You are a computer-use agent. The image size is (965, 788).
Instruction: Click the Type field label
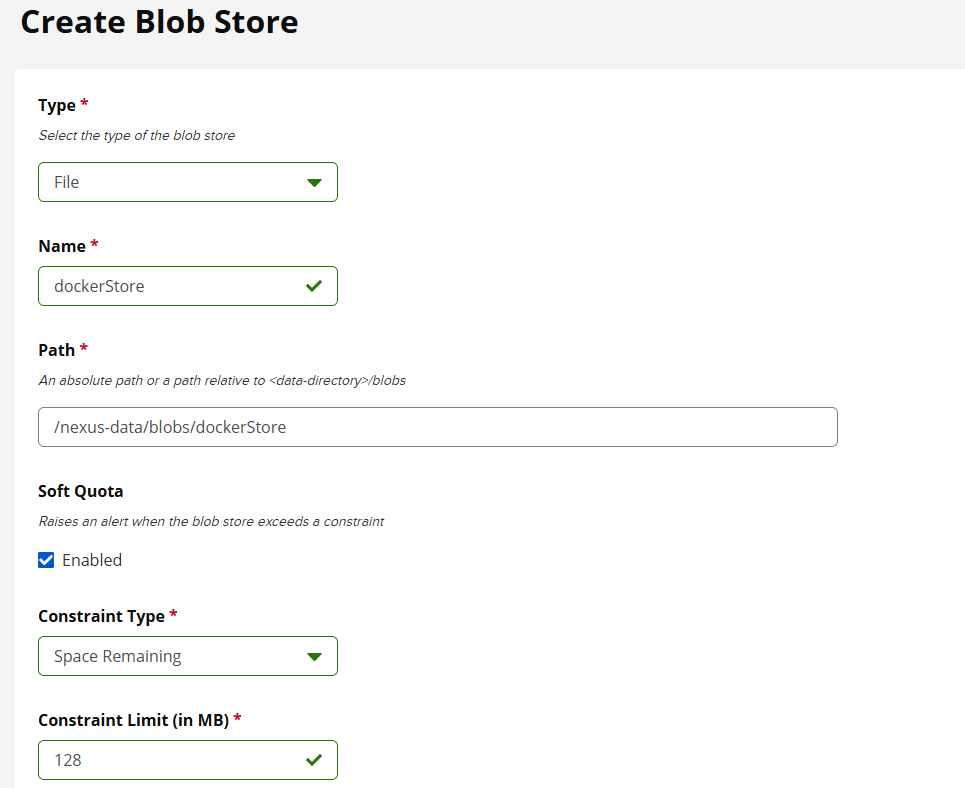coord(57,106)
